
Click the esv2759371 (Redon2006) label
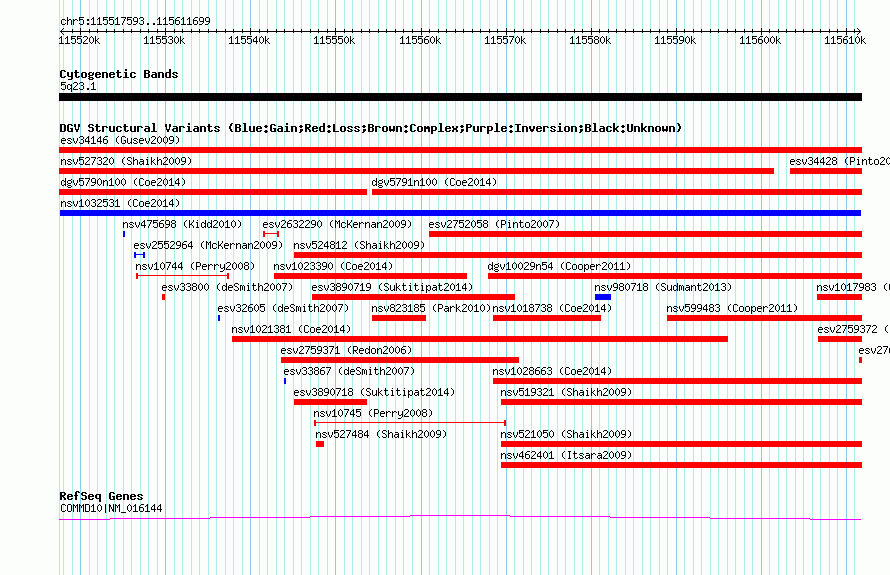click(346, 350)
